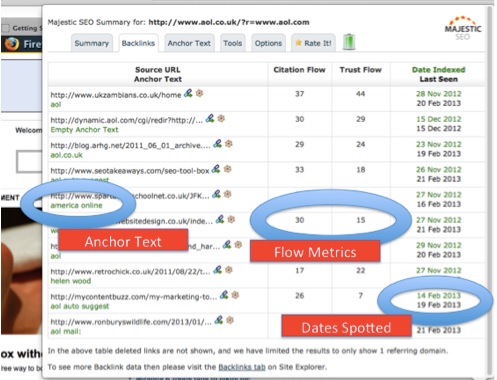497x380 pixels.
Task: Click gear icon beside seotakeaways.com URL
Action: pyautogui.click(x=227, y=169)
